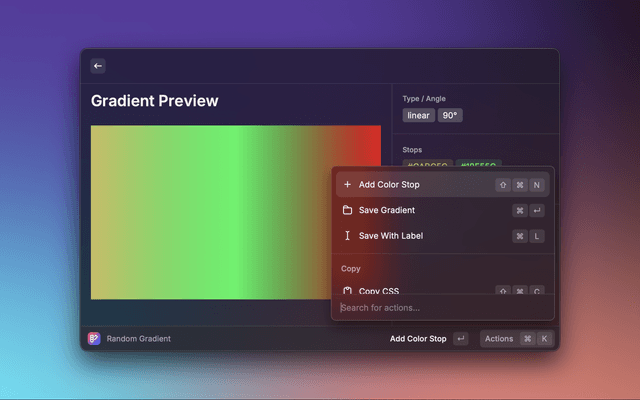Click the linear gradient type tag
The width and height of the screenshot is (640, 400).
pos(418,115)
